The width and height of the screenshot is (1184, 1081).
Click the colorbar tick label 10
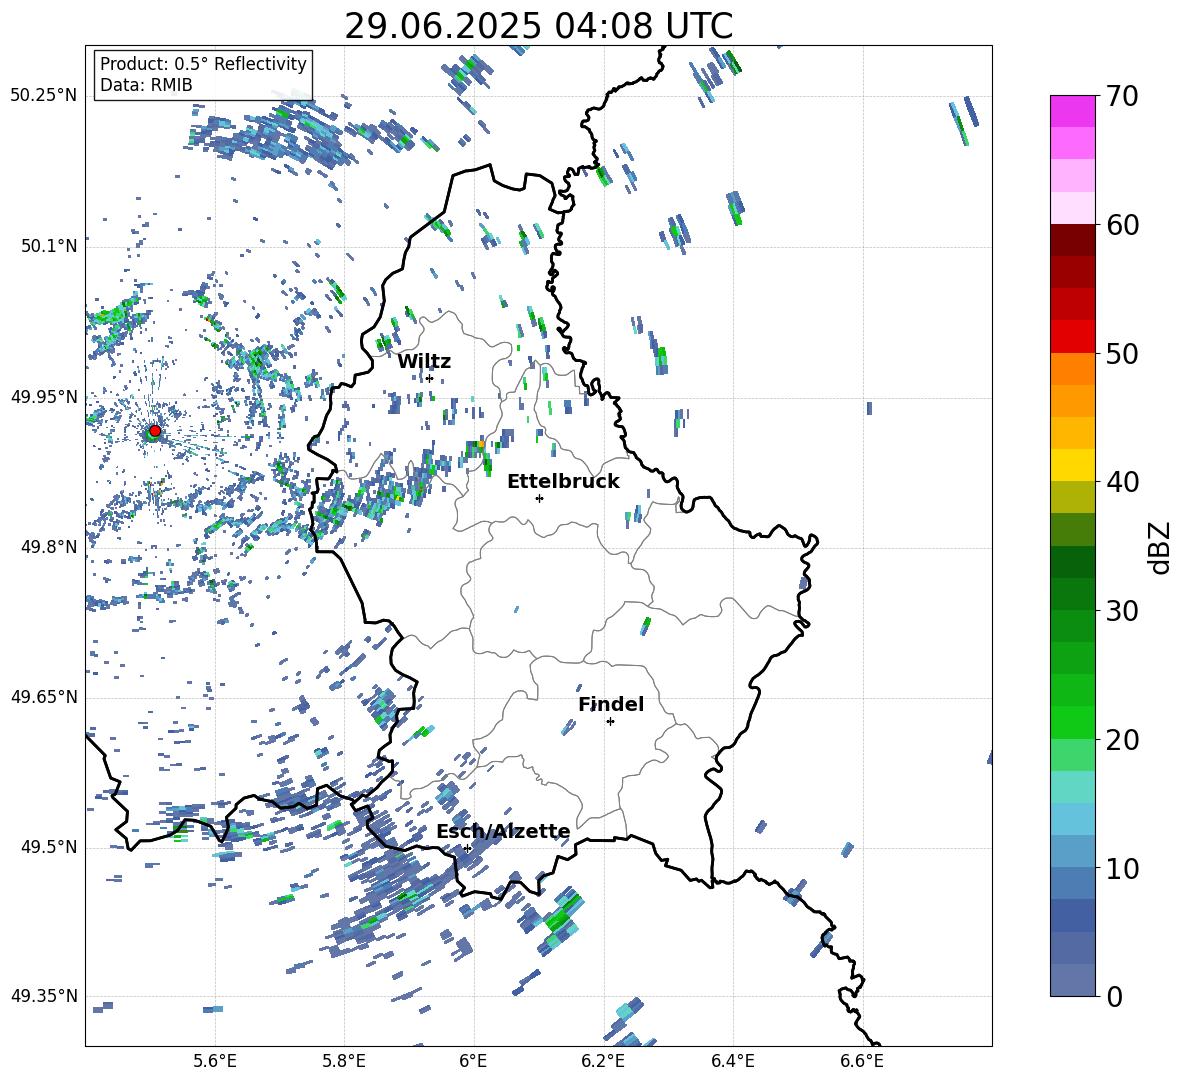1122,868
